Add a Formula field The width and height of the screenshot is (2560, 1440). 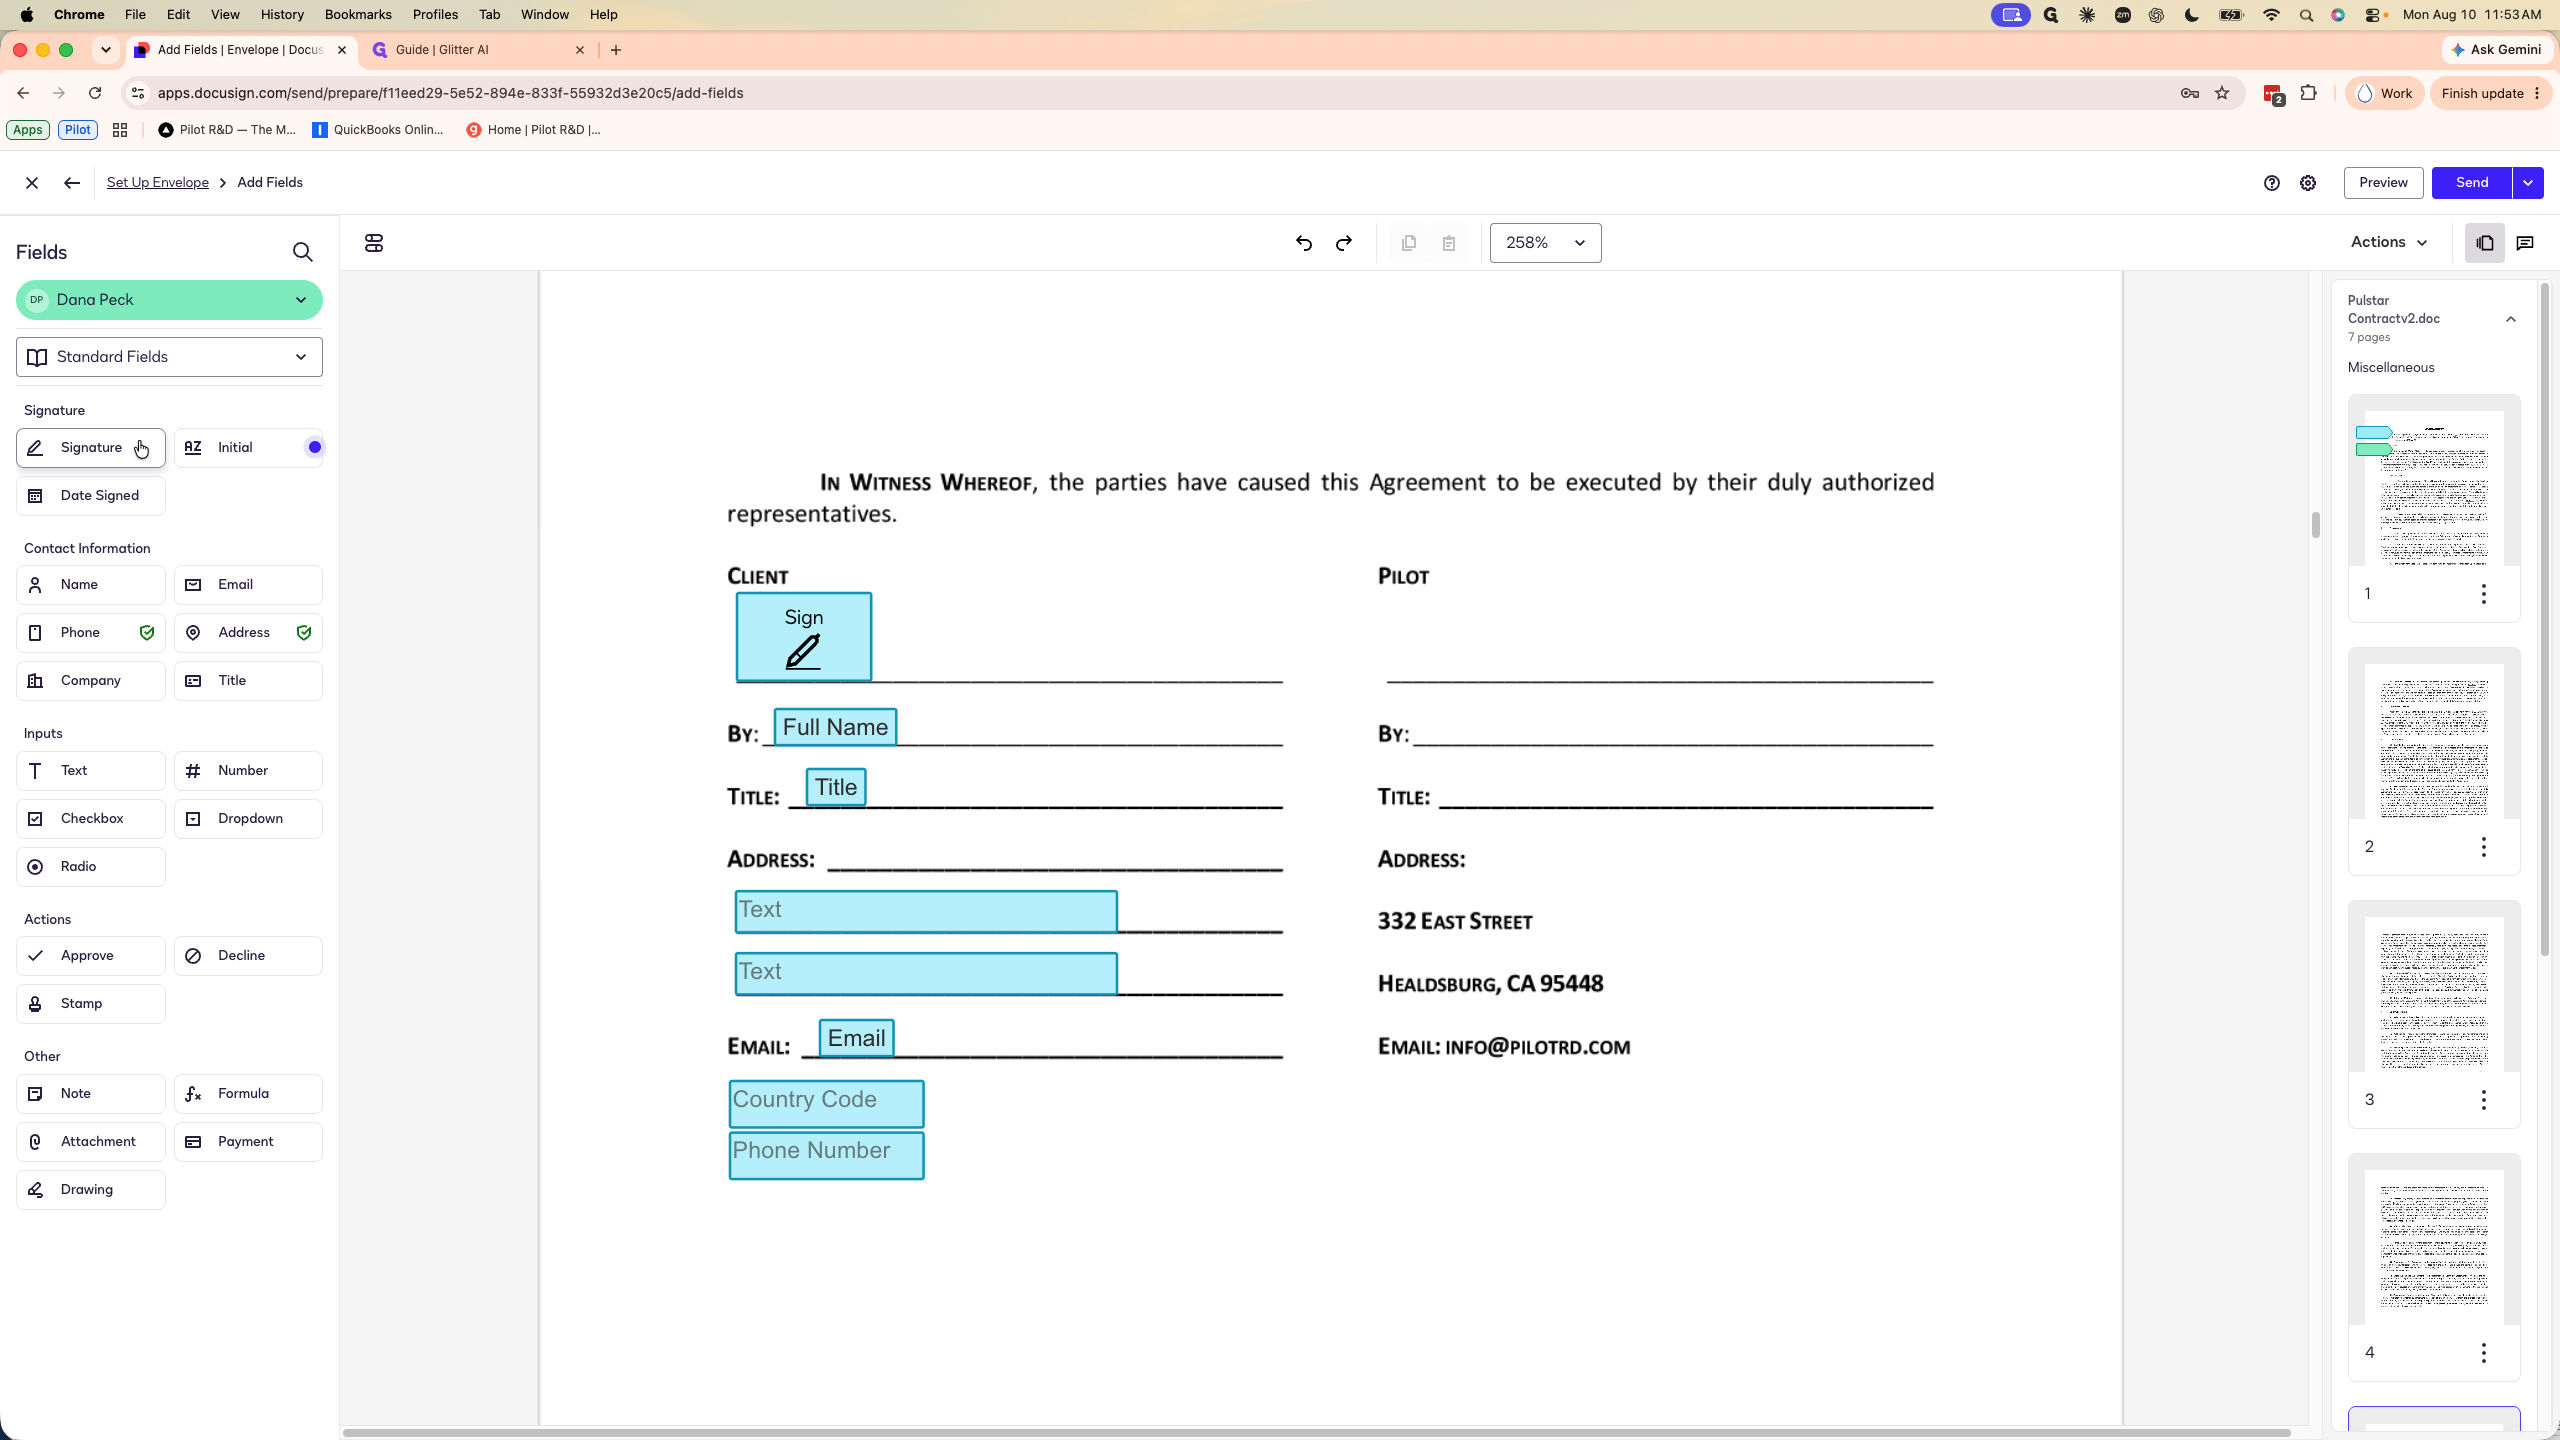[248, 1093]
